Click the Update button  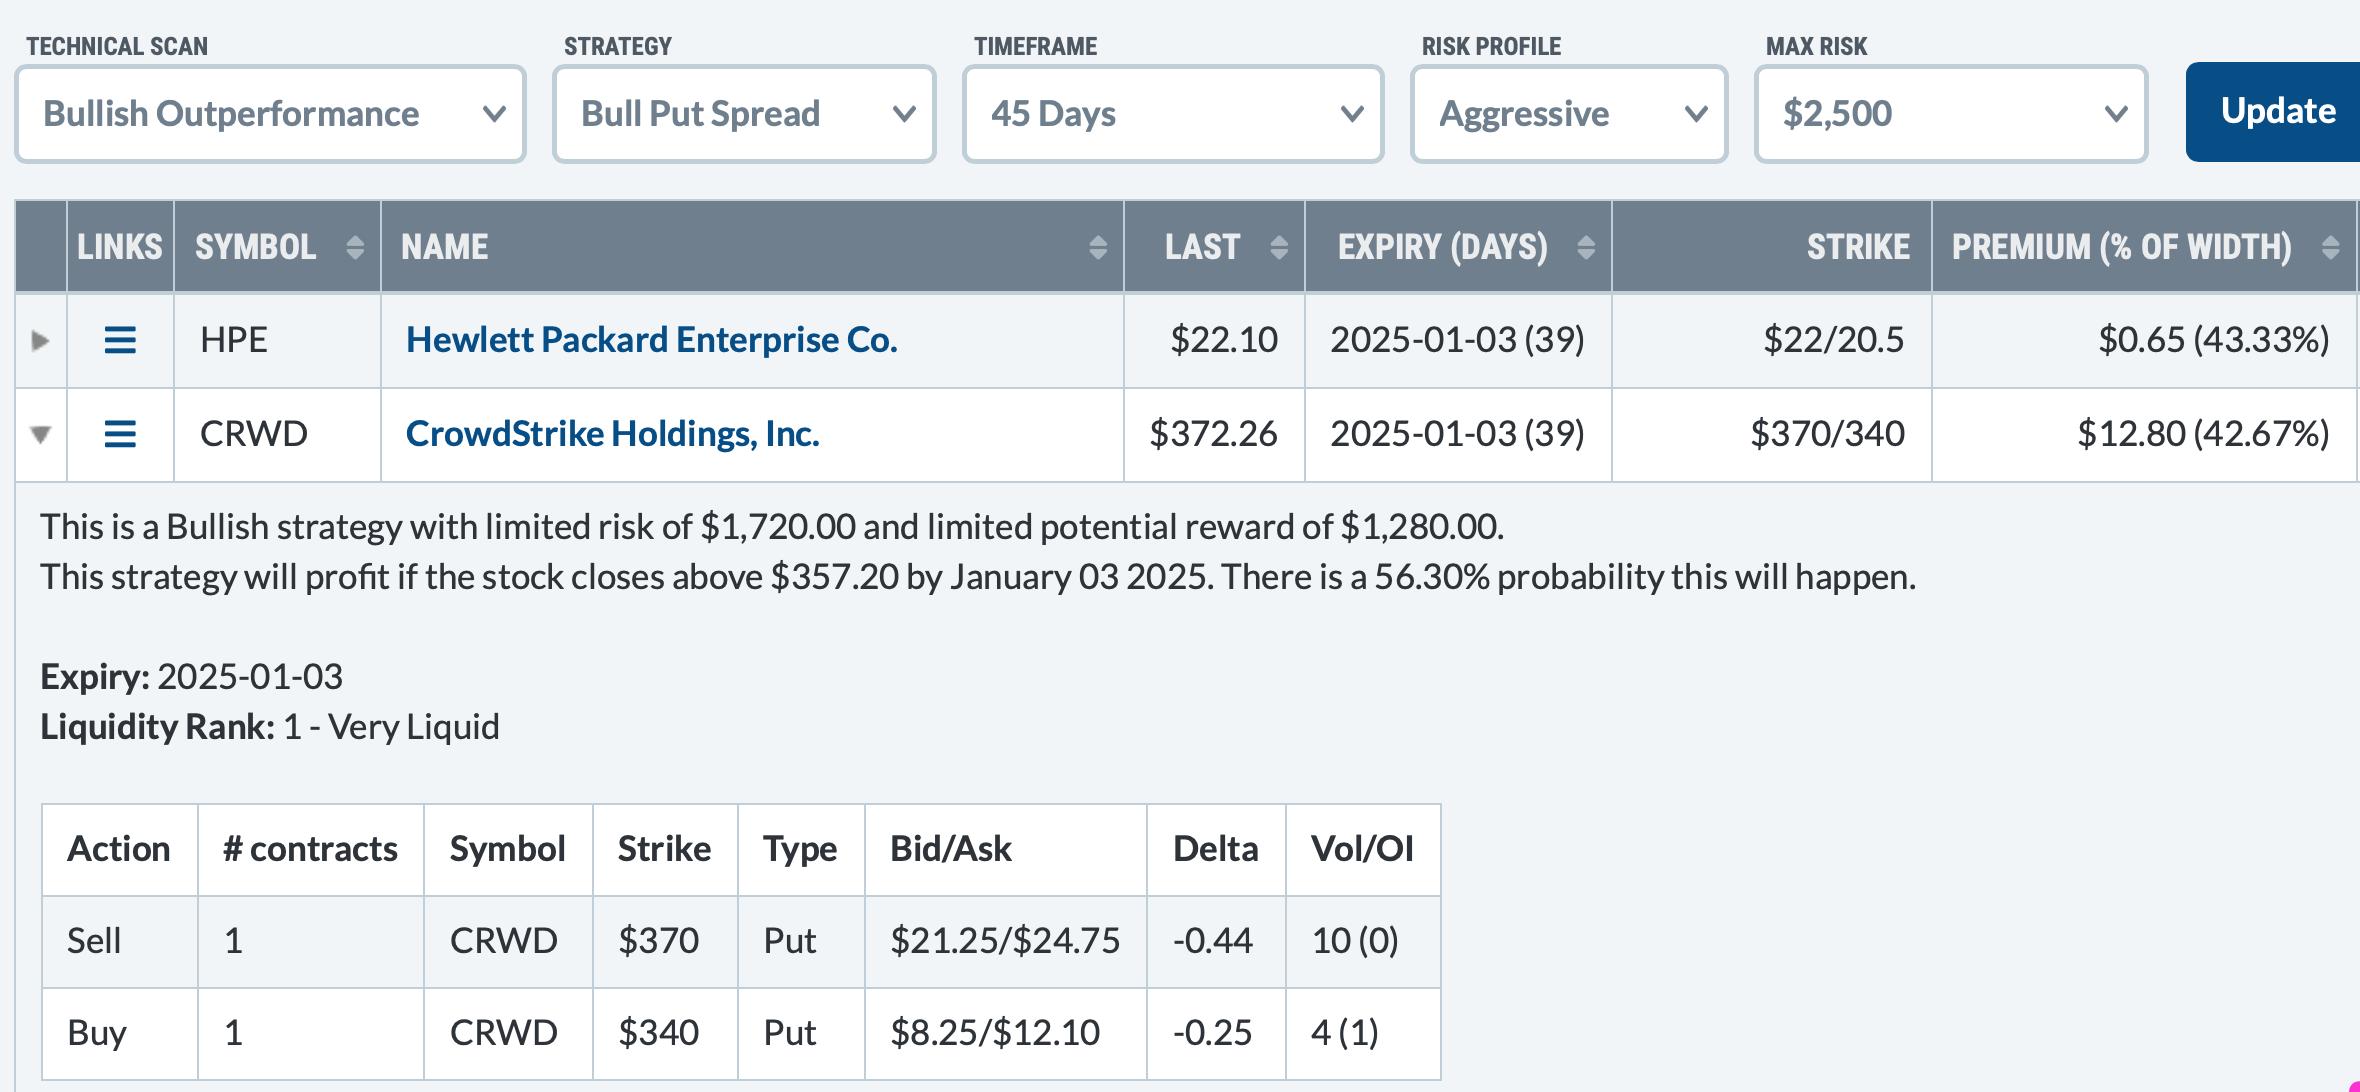(2276, 111)
